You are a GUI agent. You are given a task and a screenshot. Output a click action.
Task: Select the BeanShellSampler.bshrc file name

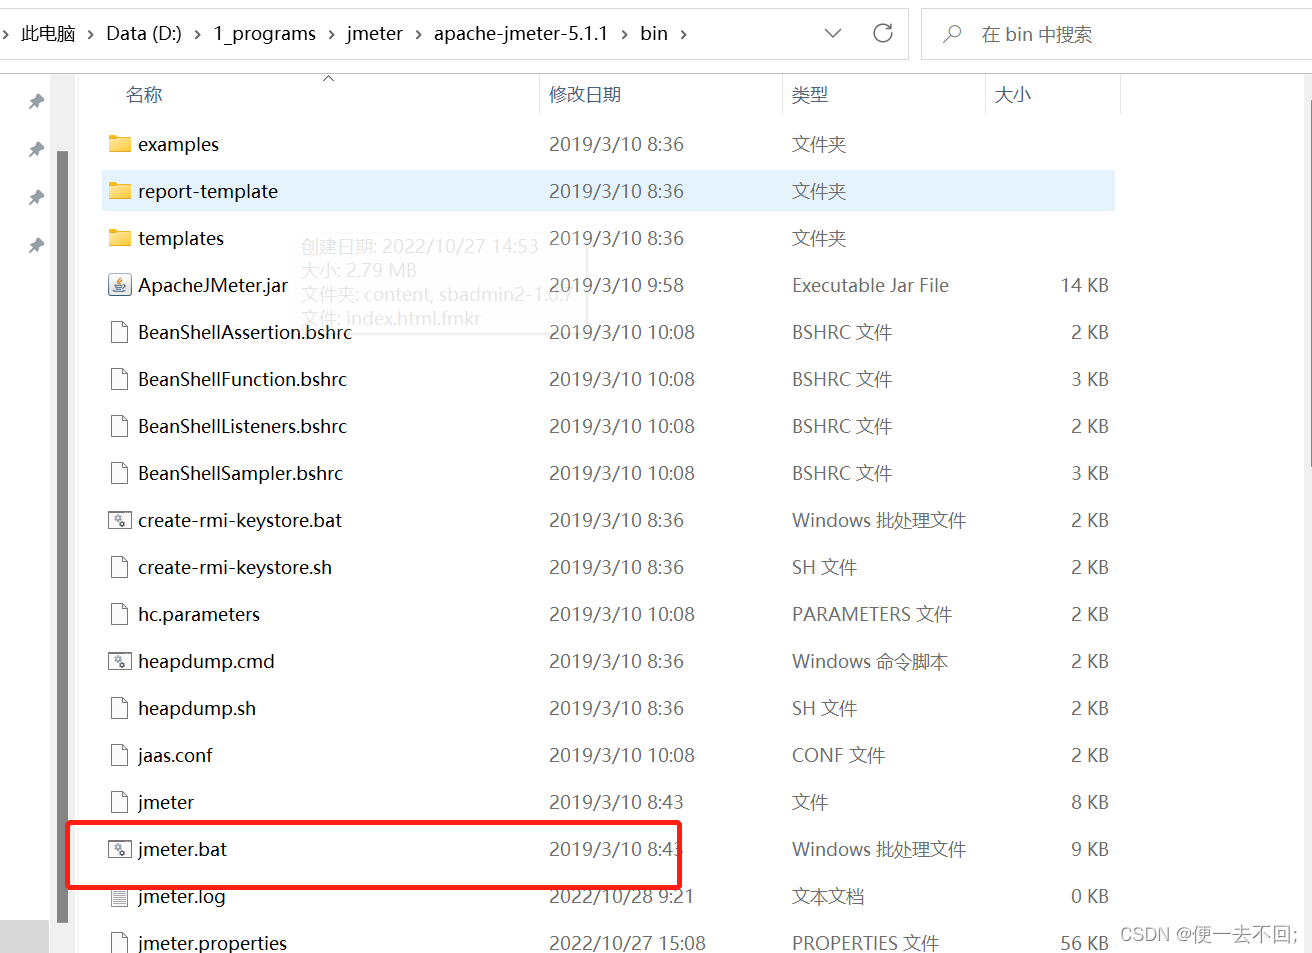pyautogui.click(x=240, y=473)
